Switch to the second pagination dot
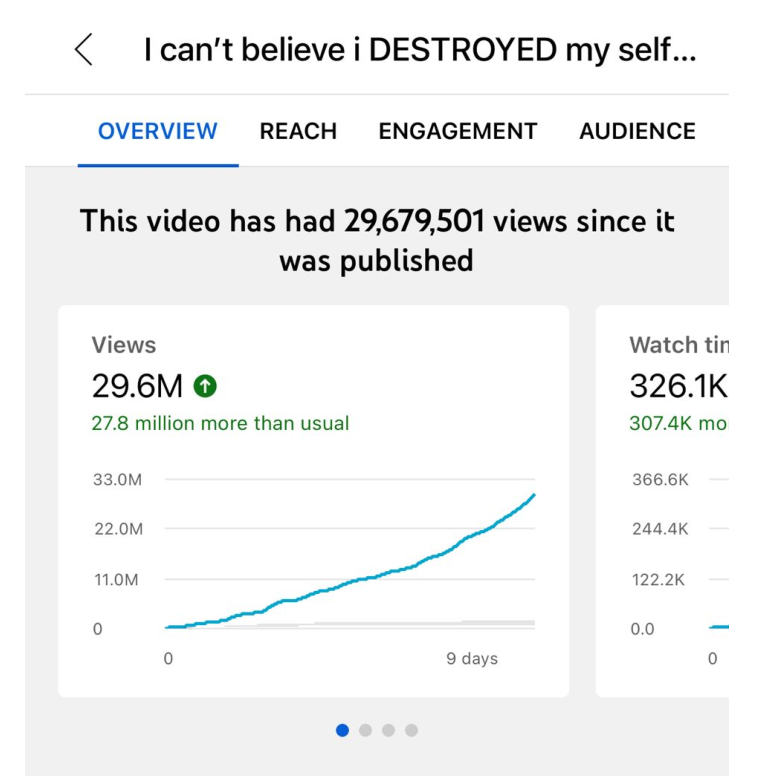 click(366, 730)
